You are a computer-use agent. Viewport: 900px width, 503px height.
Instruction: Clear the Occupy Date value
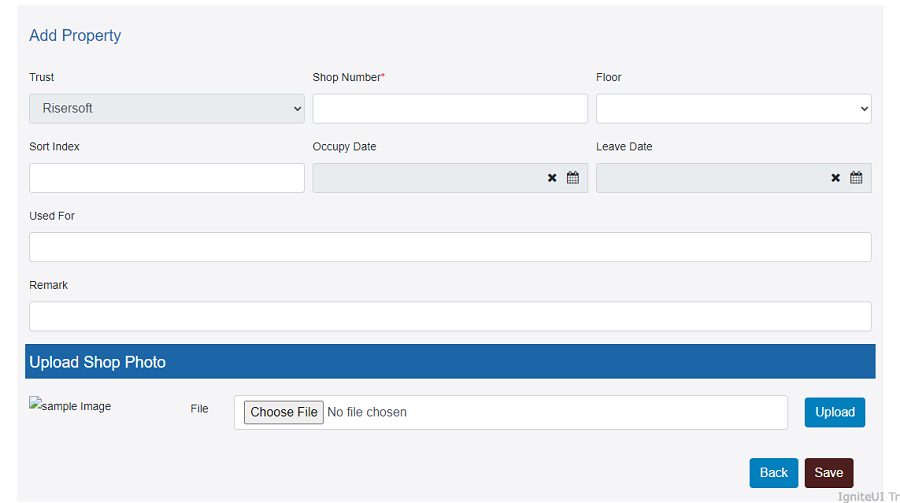[552, 178]
